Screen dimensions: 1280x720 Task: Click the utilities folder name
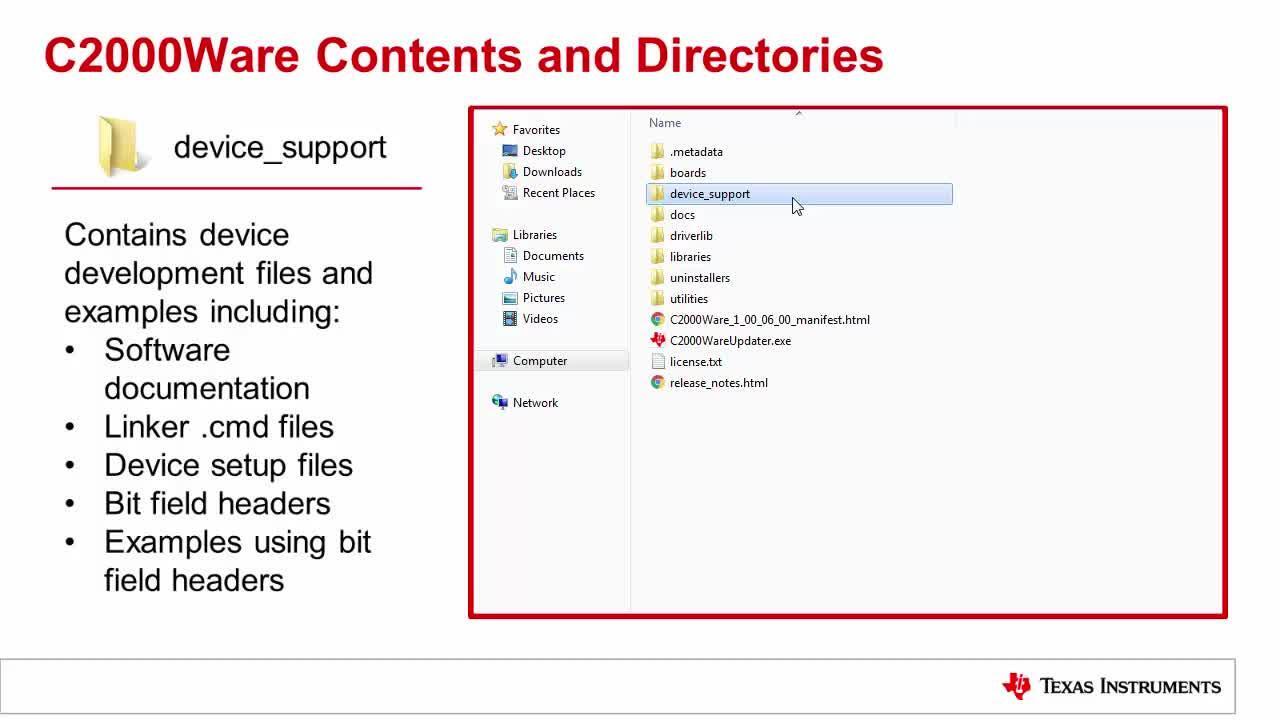pos(688,299)
